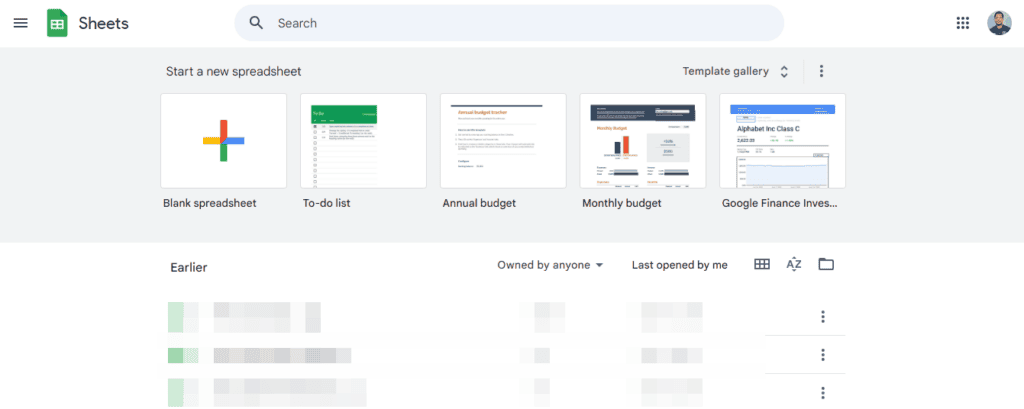Click the Blank spreadsheet label

pyautogui.click(x=210, y=203)
